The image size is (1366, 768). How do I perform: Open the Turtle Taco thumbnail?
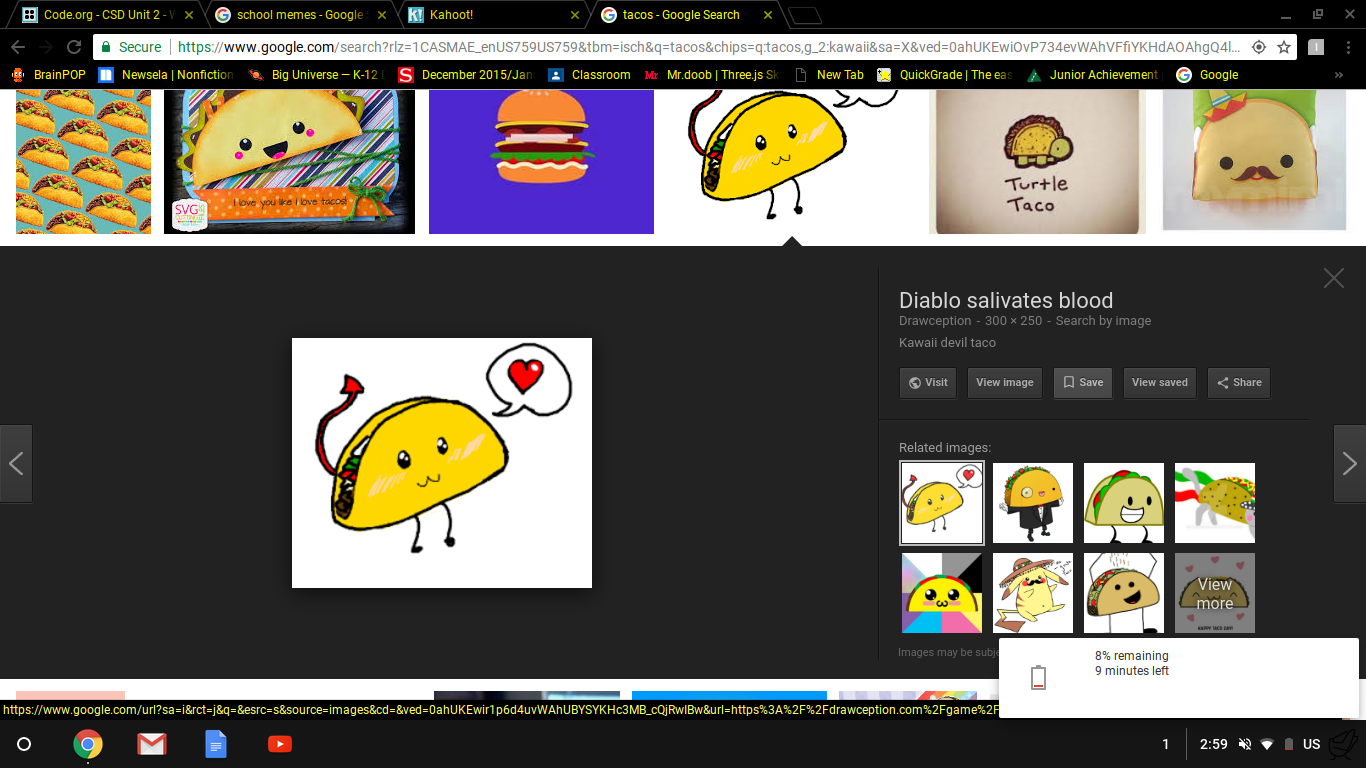1037,162
